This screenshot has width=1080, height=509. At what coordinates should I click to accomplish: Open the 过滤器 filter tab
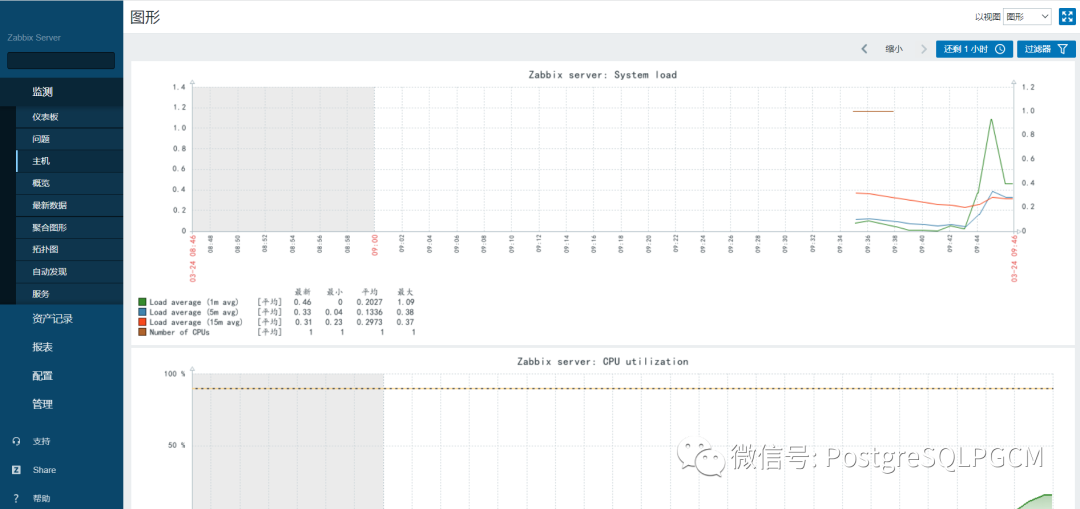[1046, 49]
